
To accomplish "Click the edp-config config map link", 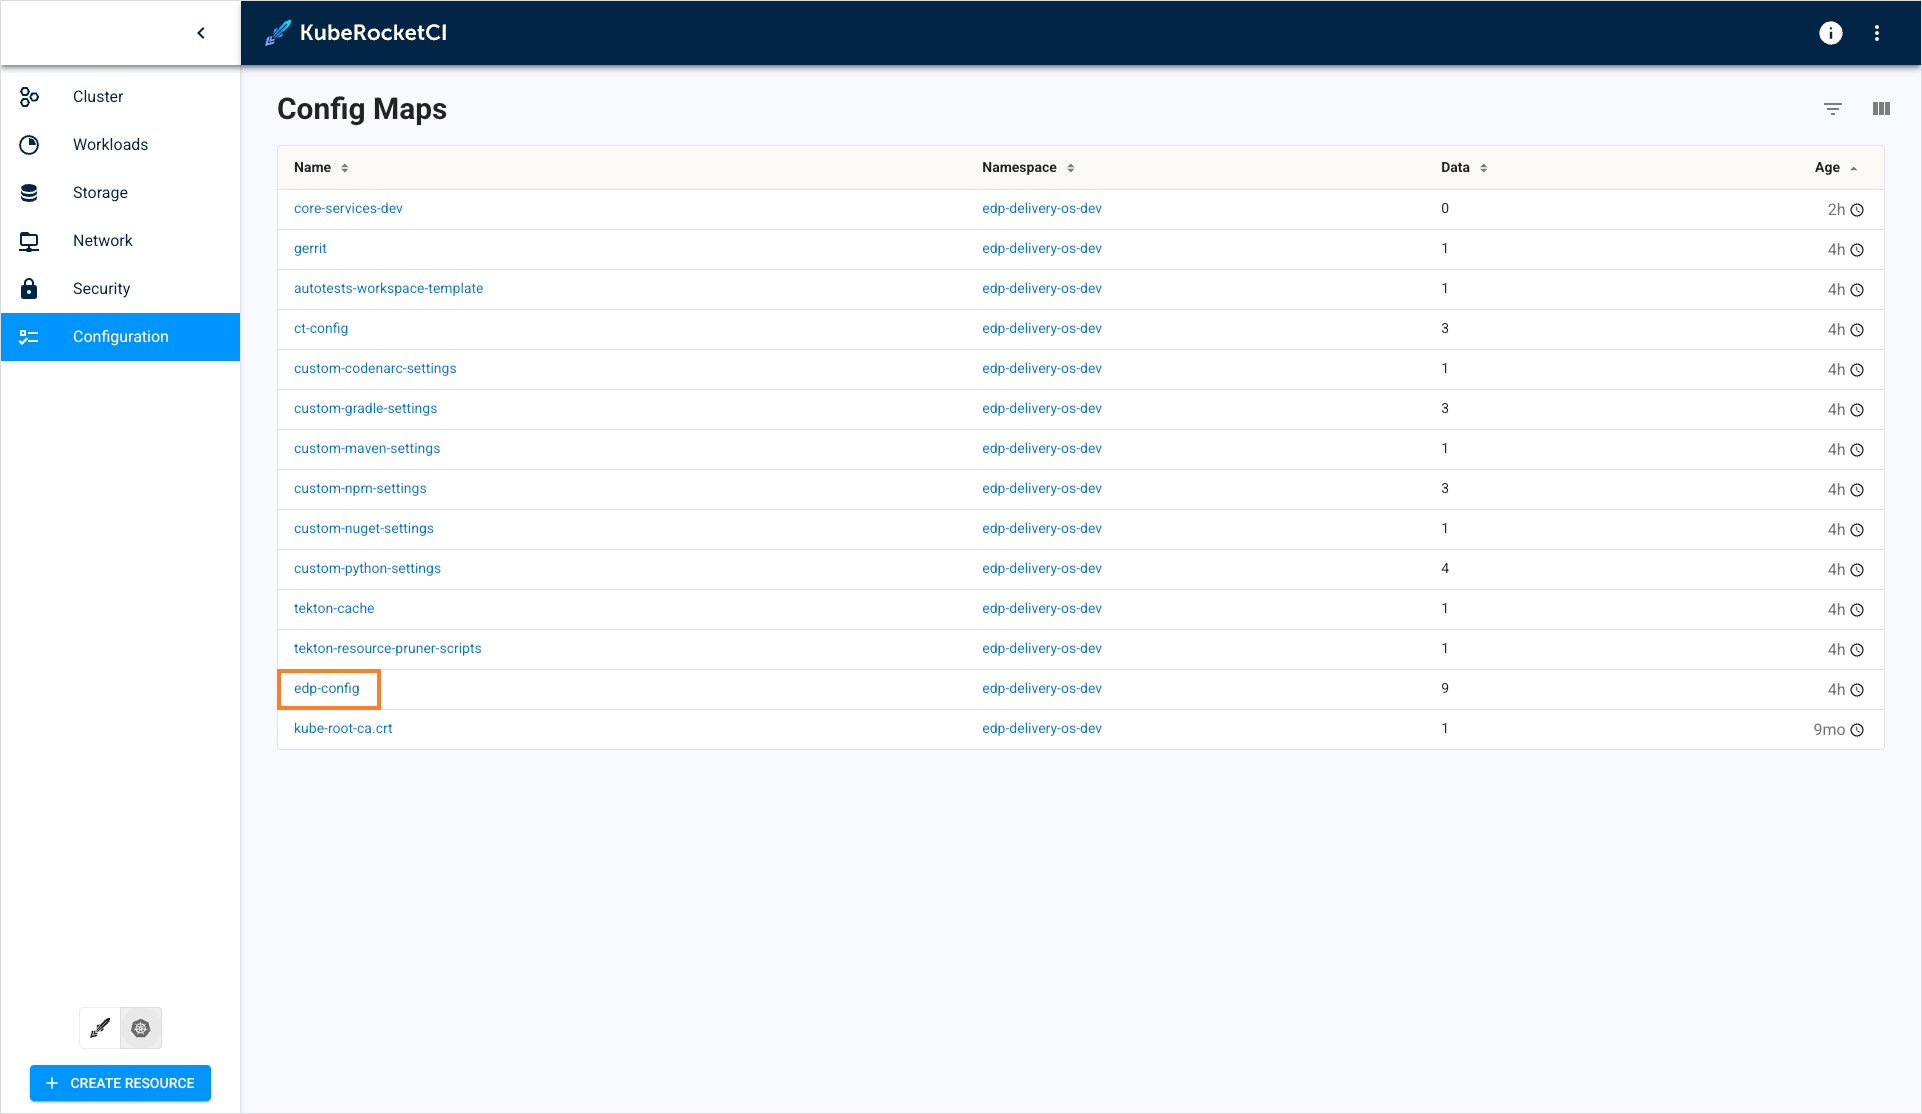I will click(x=327, y=688).
